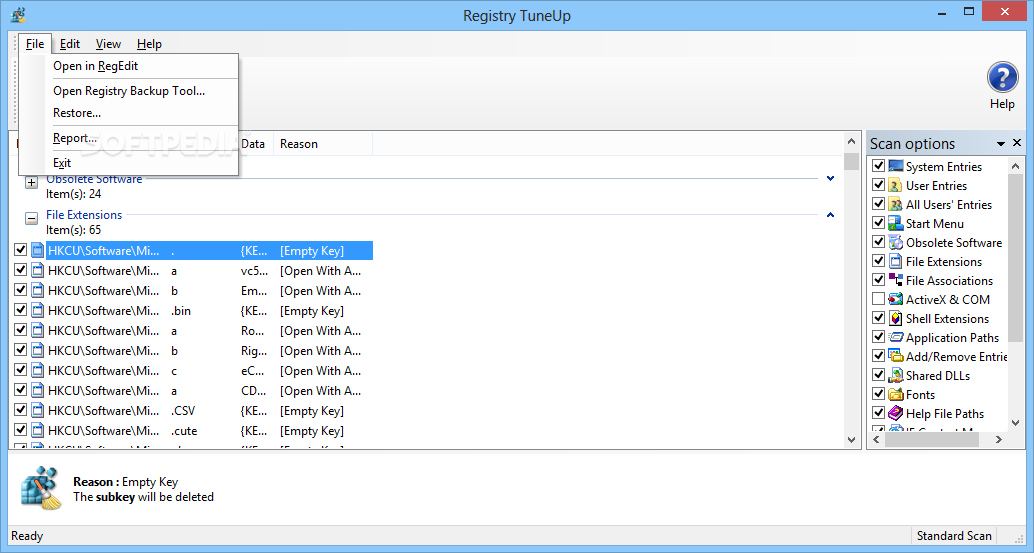Click the Standard Scan status bar panel
The height and width of the screenshot is (553, 1034).
(x=954, y=536)
